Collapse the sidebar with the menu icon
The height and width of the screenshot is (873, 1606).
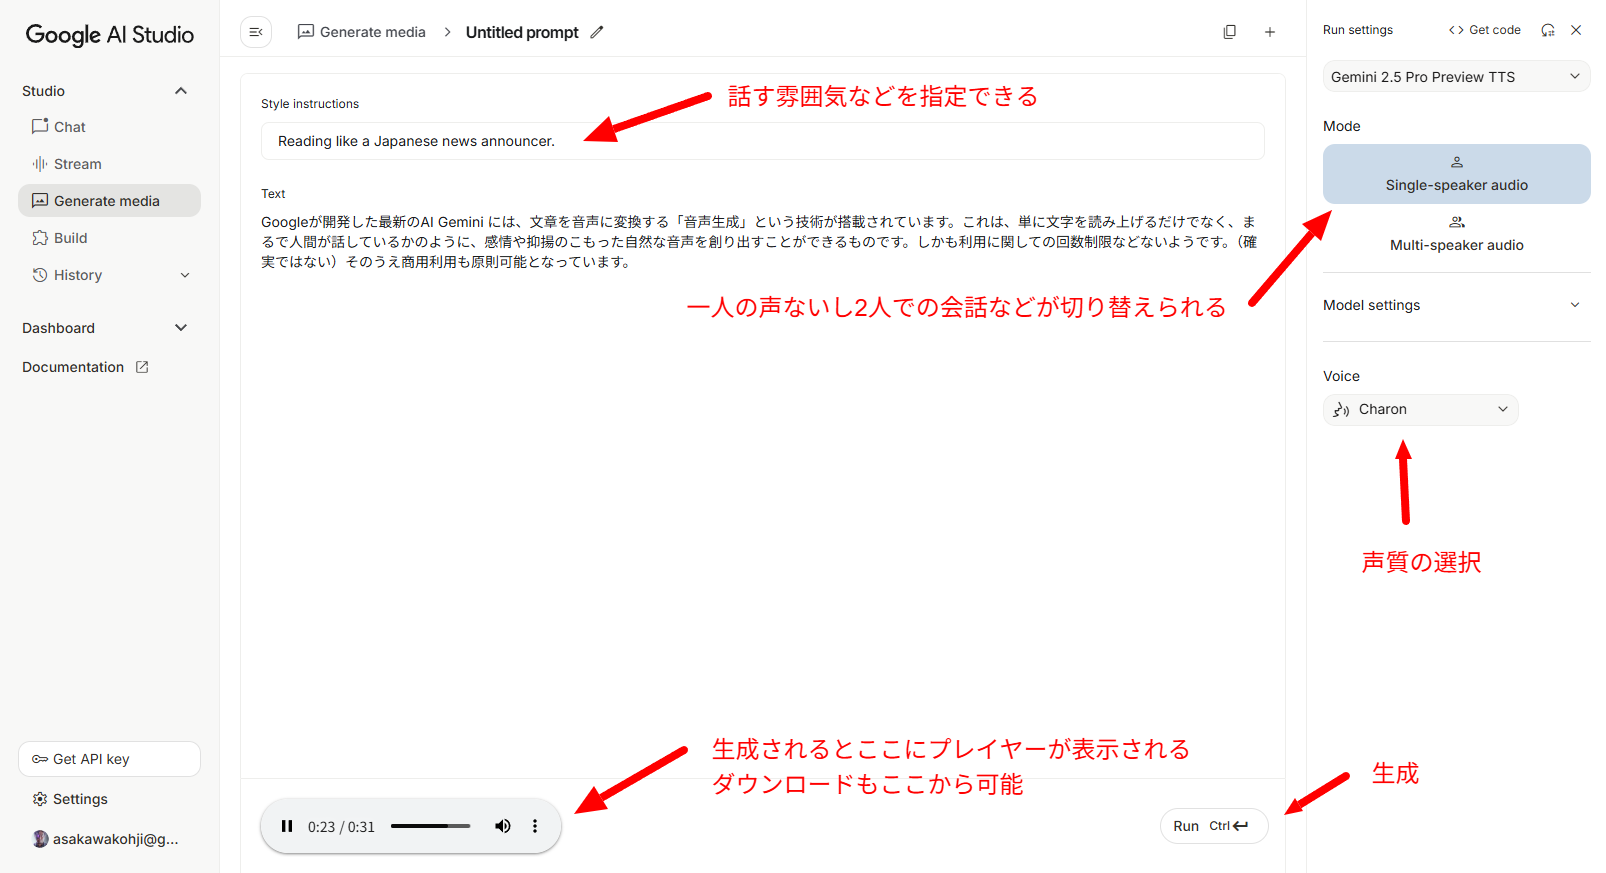tap(256, 32)
